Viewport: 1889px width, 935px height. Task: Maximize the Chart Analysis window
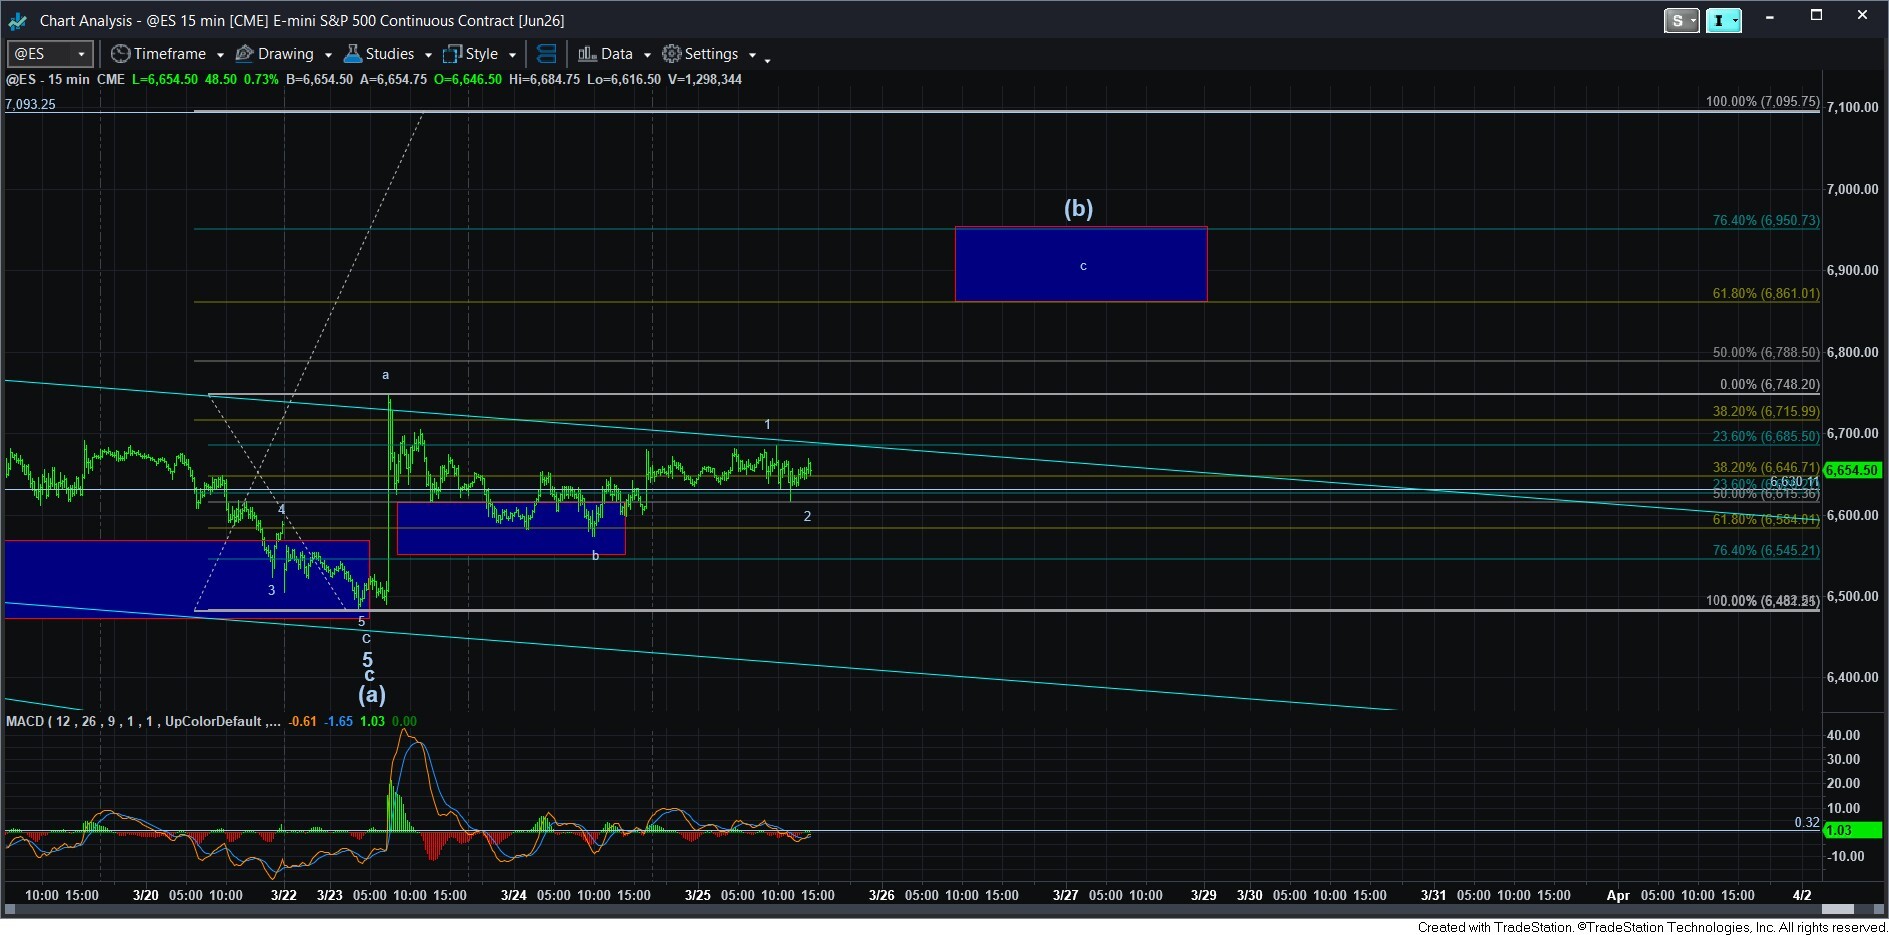[x=1816, y=16]
